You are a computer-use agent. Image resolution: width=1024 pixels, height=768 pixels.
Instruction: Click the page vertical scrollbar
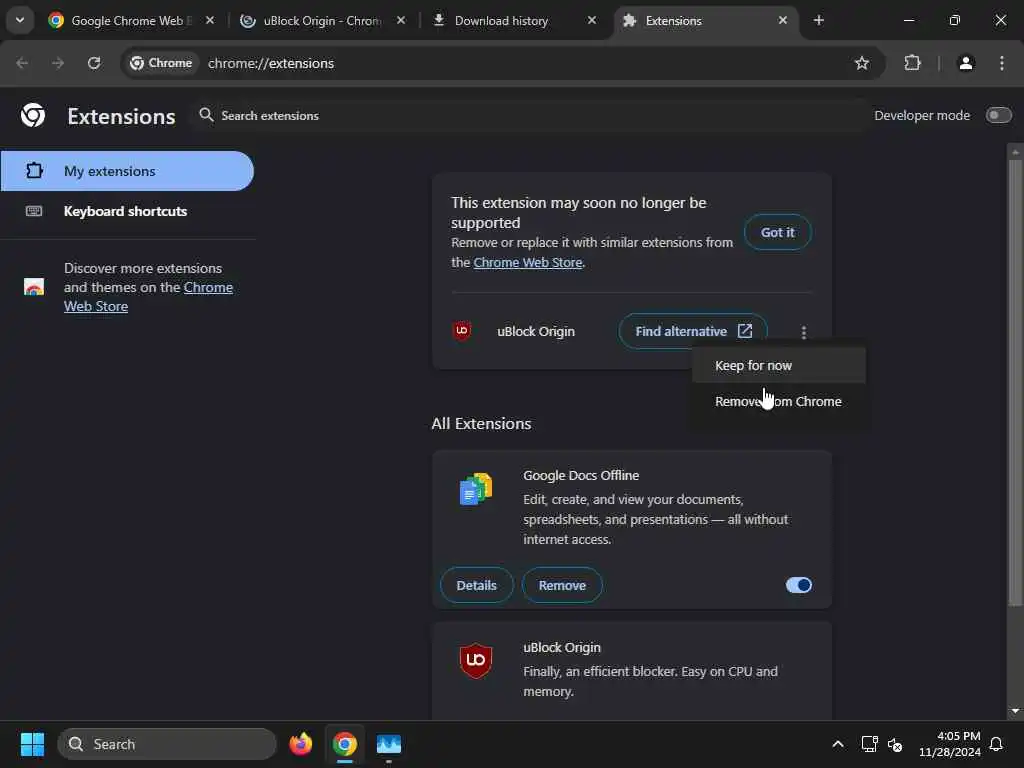tap(1014, 383)
